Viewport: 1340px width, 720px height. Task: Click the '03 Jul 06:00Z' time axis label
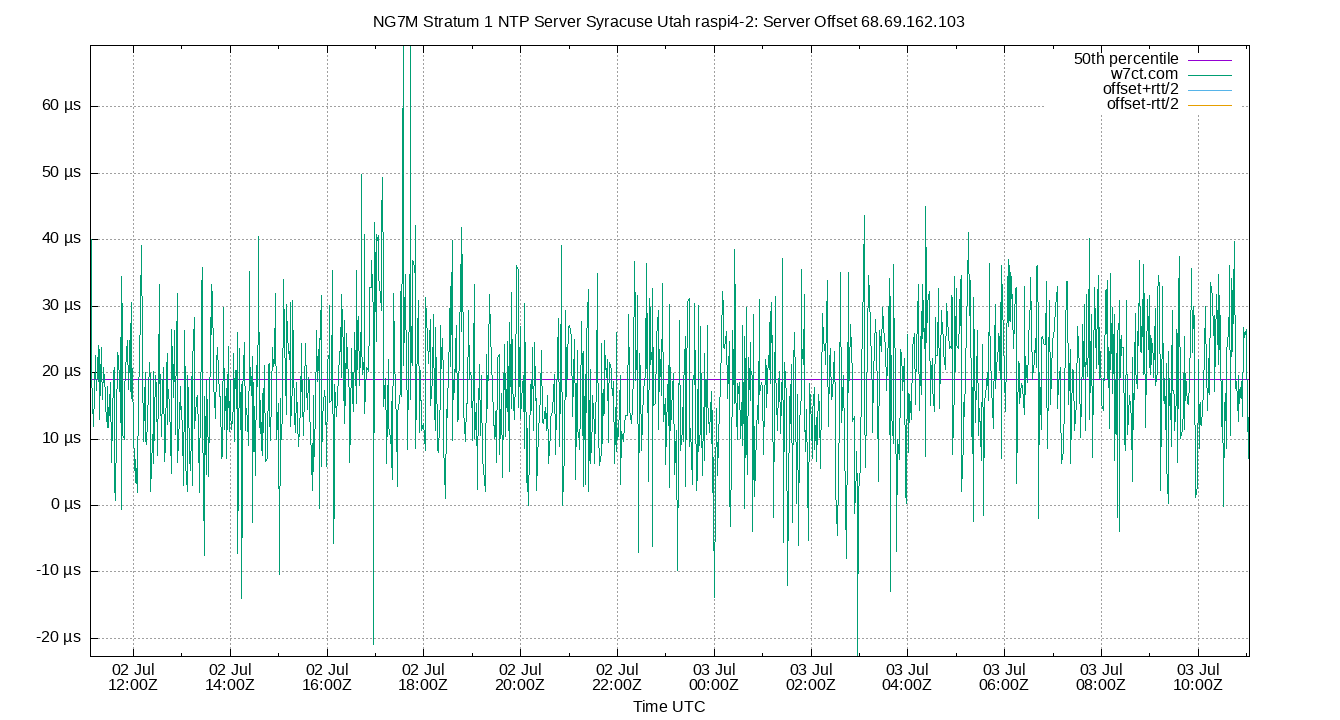(x=1004, y=677)
